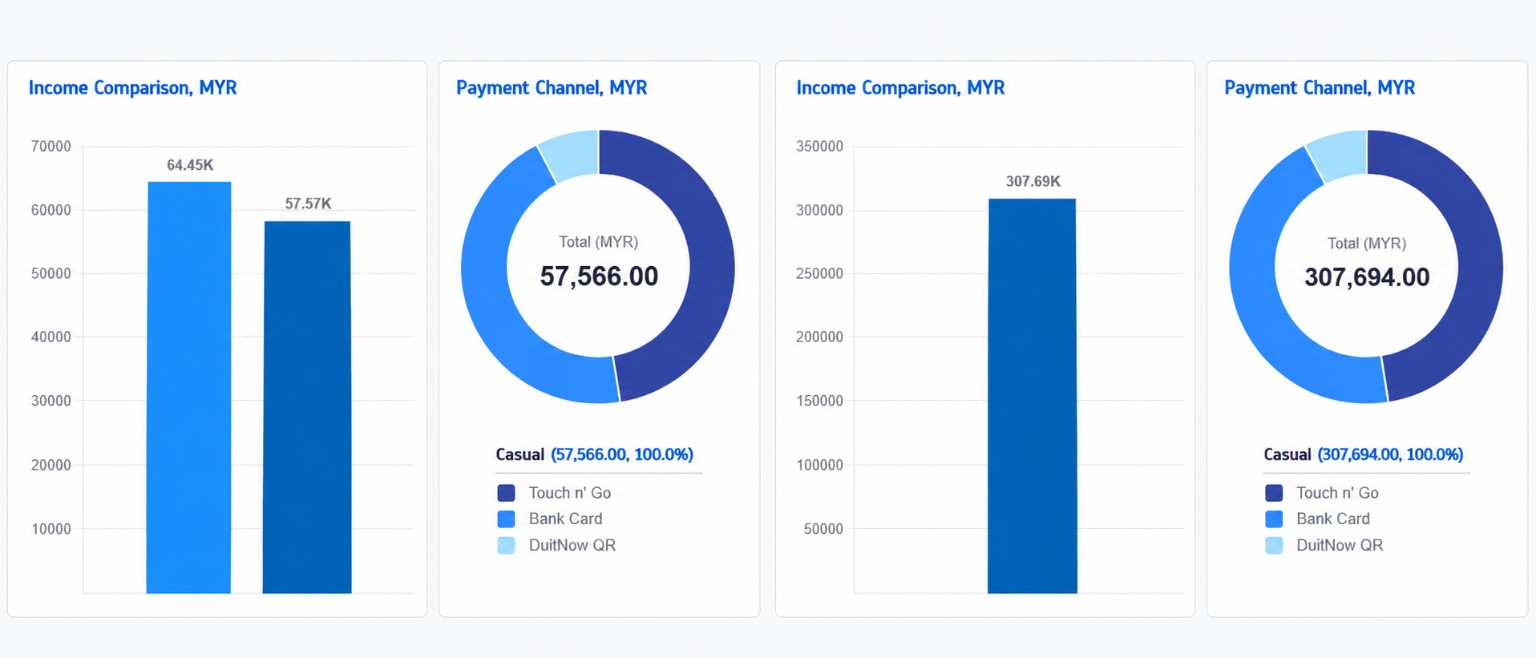Click the 307,694.00 total value

(x=1367, y=277)
